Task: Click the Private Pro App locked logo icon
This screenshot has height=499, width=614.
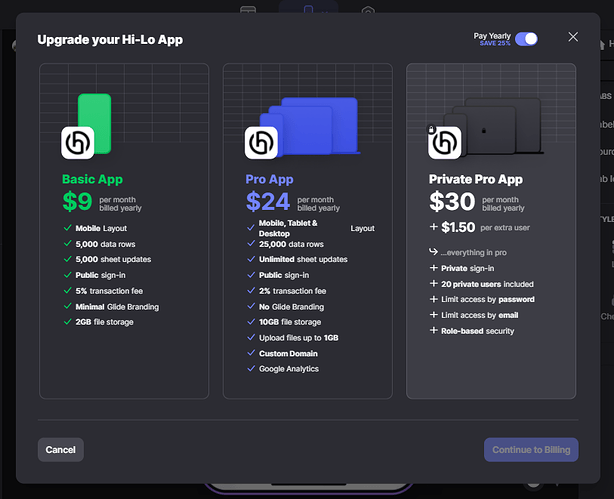Action: click(484, 128)
